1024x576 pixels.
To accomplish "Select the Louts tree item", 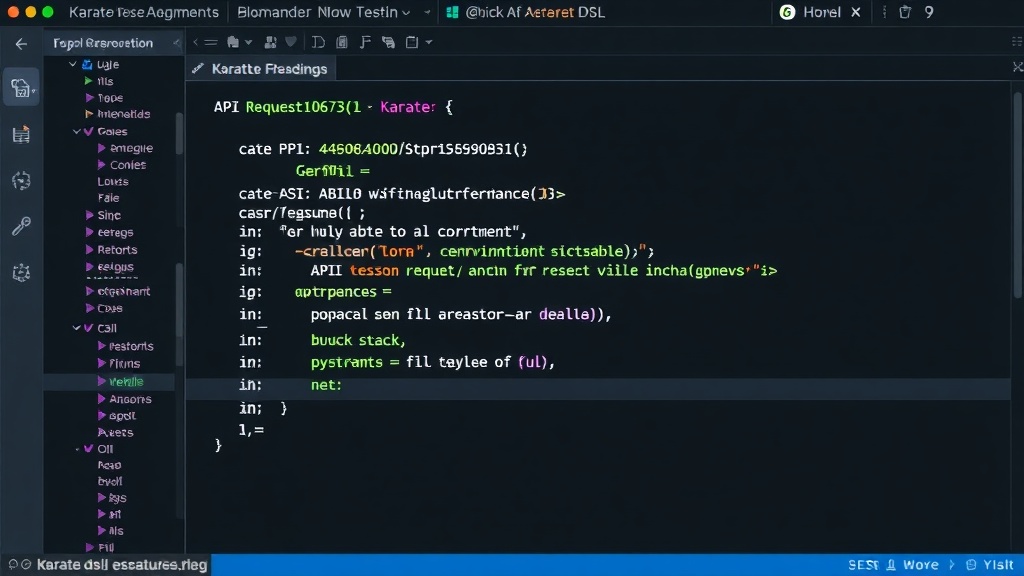I will tap(112, 182).
